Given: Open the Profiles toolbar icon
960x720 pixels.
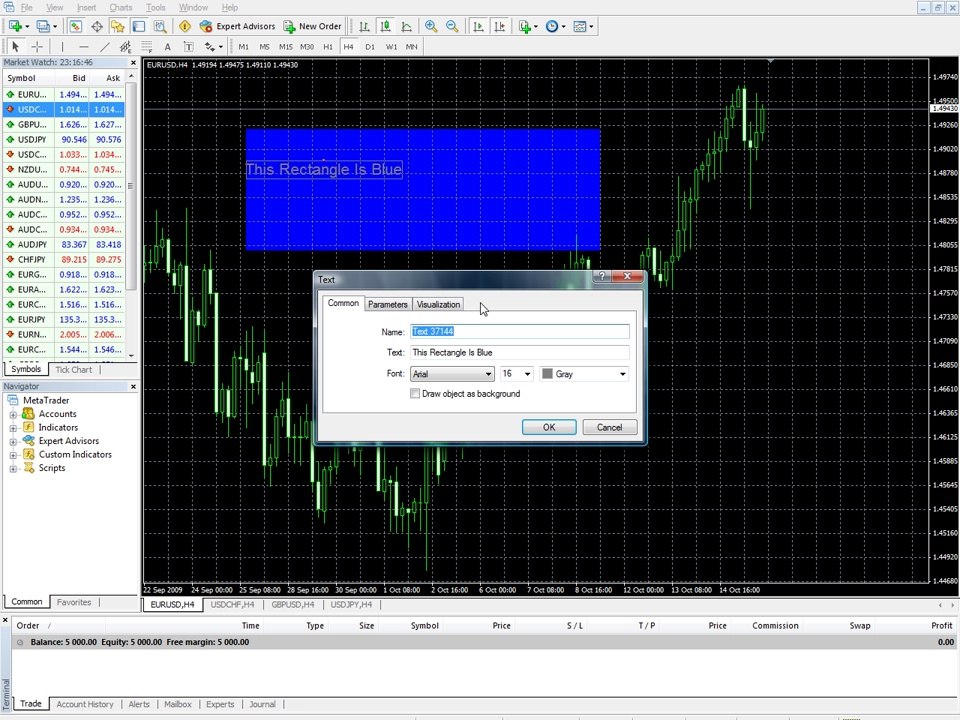Looking at the screenshot, I should click(x=42, y=26).
